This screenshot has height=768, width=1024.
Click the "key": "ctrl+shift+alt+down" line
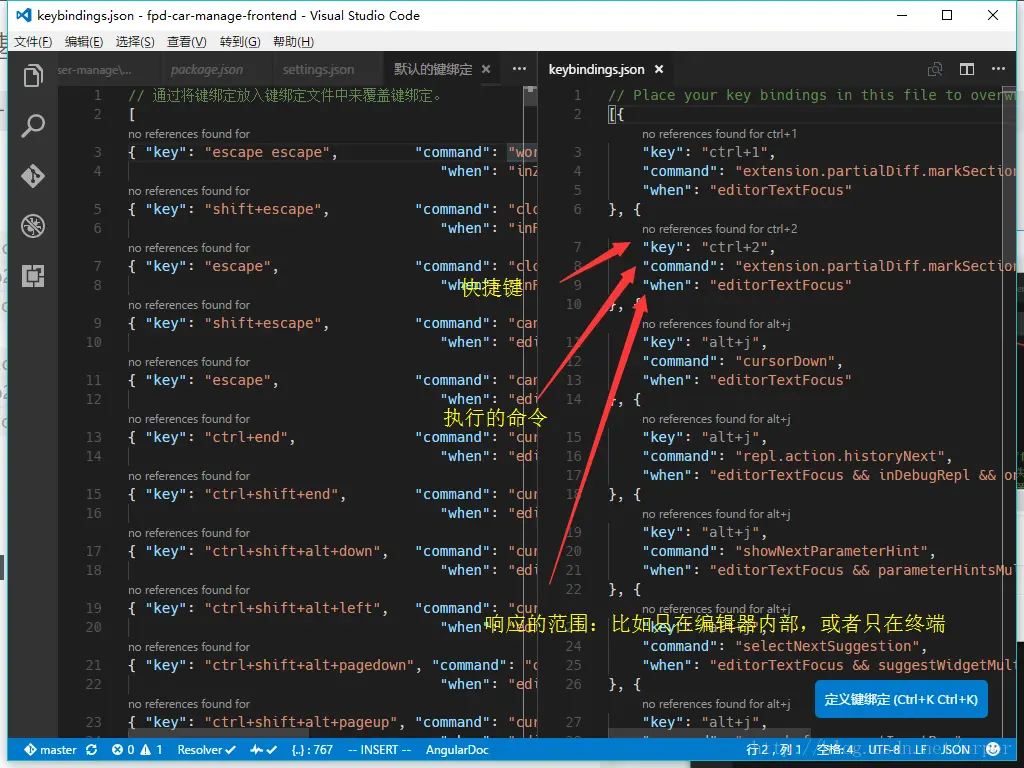pos(258,551)
